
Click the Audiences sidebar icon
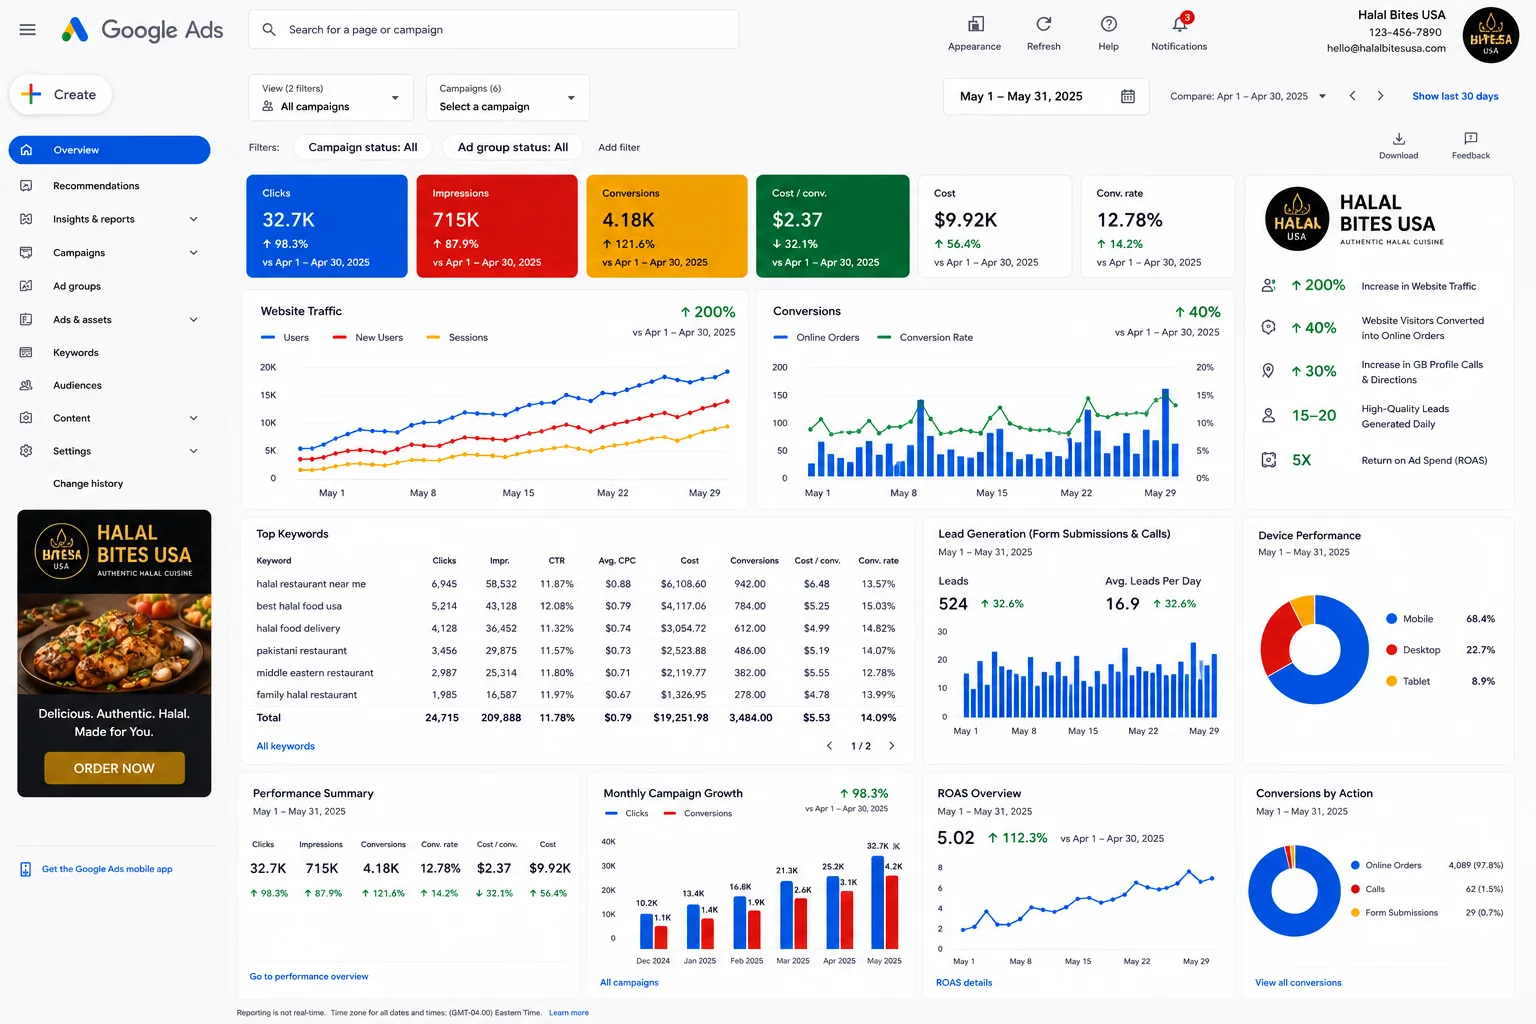click(x=26, y=385)
